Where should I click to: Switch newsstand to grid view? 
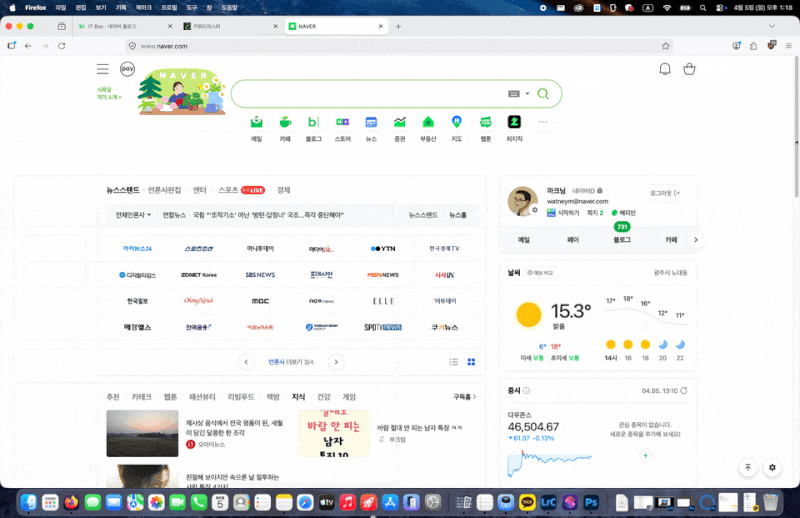pos(471,362)
